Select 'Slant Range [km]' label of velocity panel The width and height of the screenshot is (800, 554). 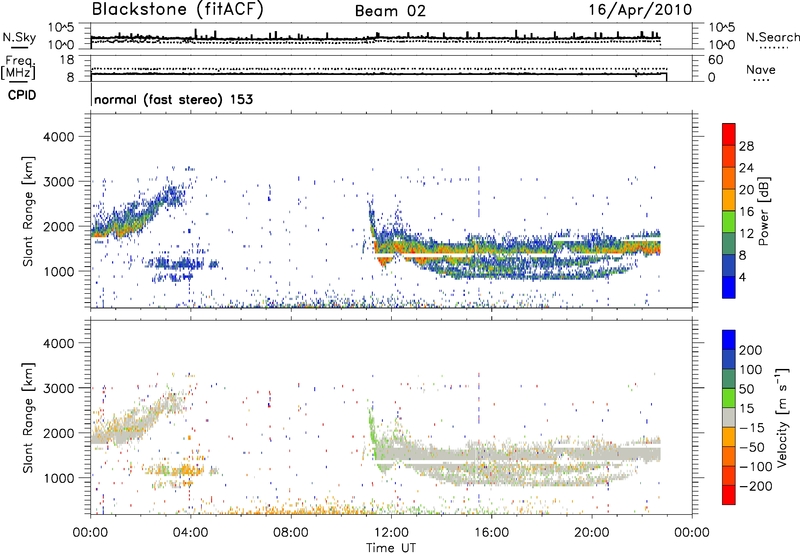coord(28,418)
